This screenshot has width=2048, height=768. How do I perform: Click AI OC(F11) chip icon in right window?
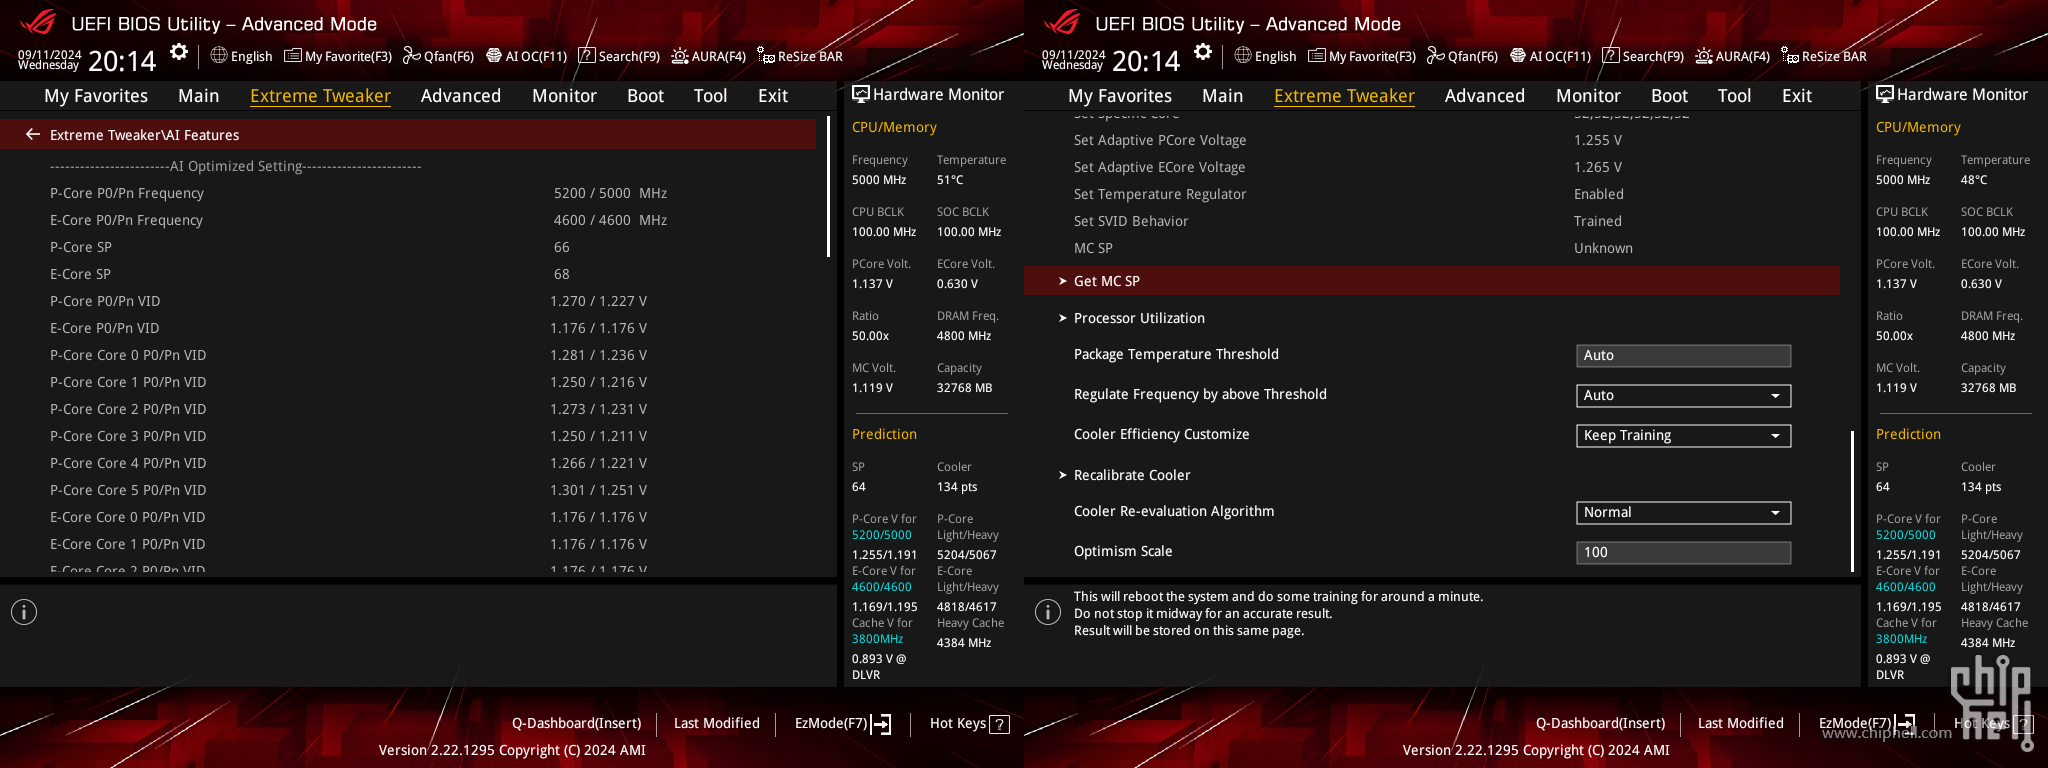[x=1518, y=56]
